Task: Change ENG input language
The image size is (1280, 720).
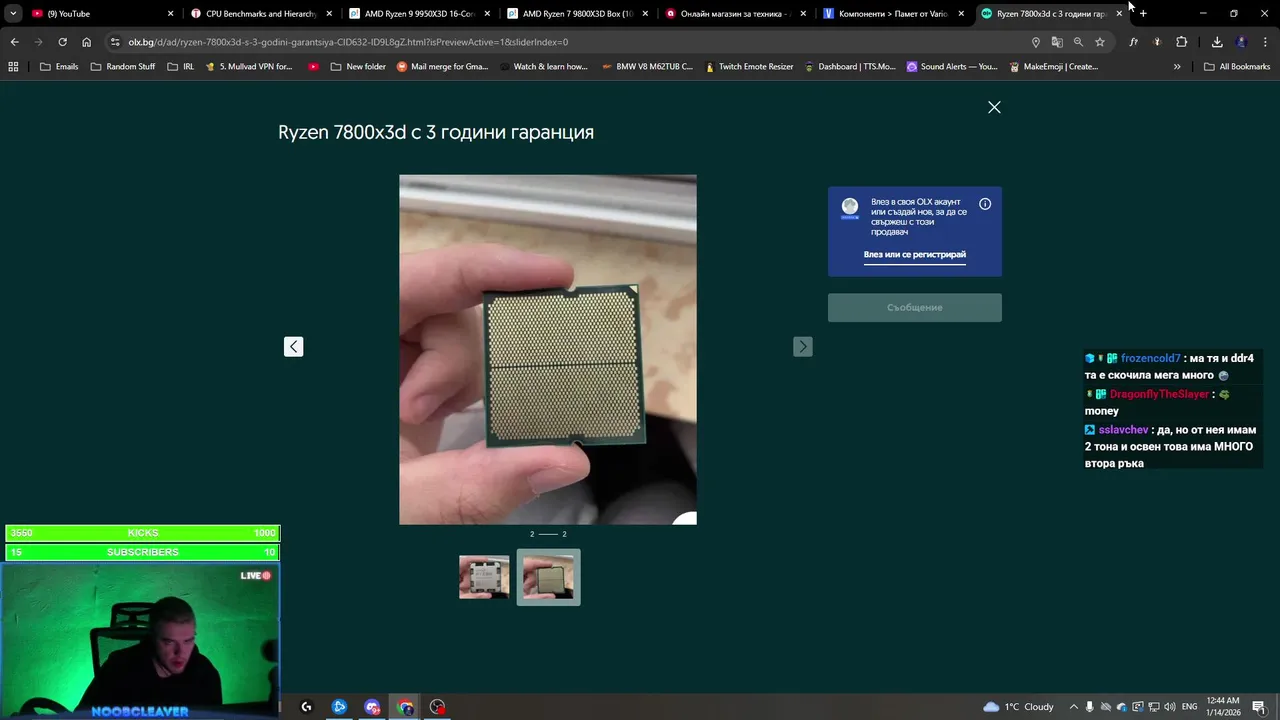Action: pyautogui.click(x=1189, y=707)
